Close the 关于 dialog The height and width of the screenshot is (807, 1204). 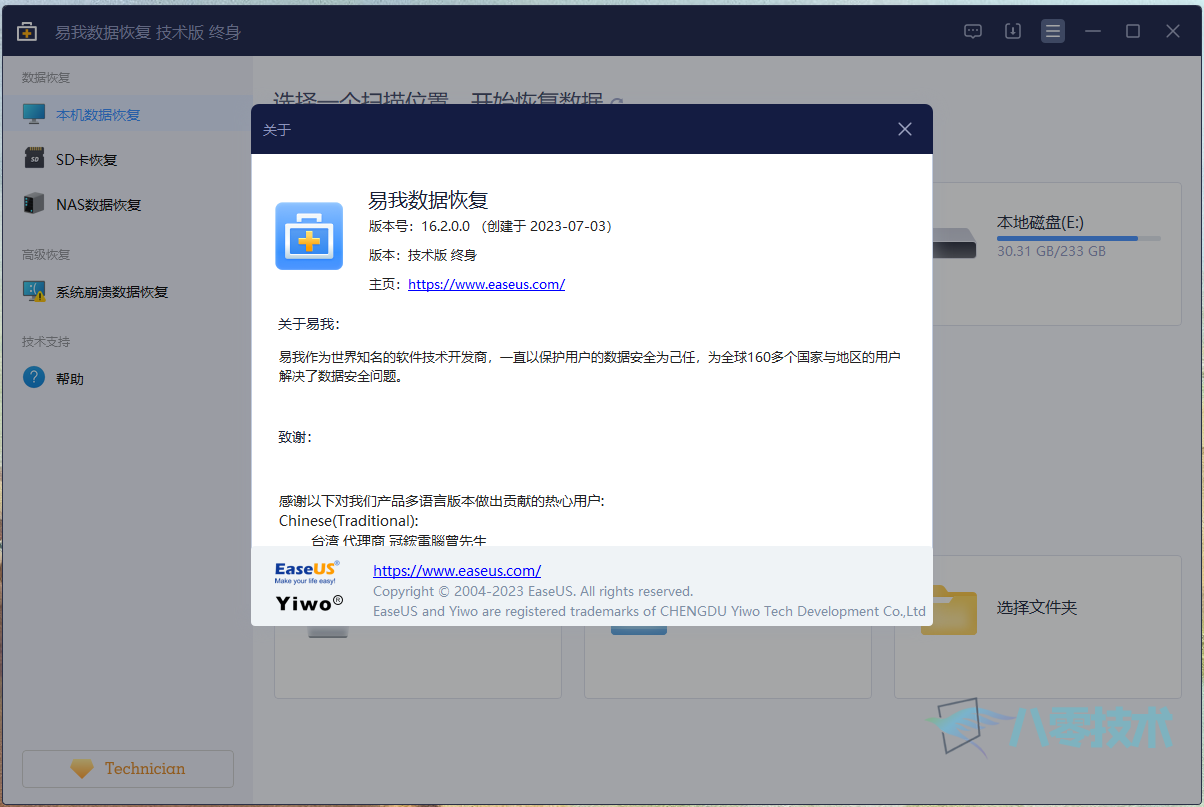(x=905, y=129)
